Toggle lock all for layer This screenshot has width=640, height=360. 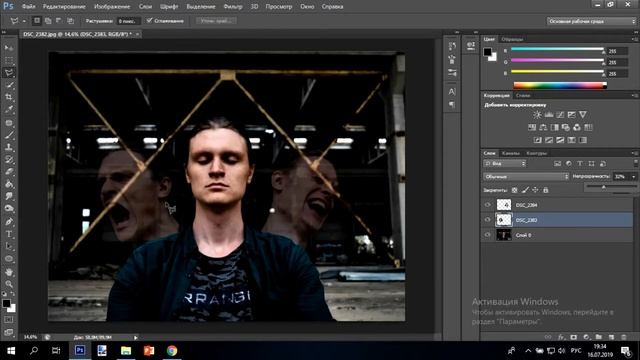pos(546,190)
